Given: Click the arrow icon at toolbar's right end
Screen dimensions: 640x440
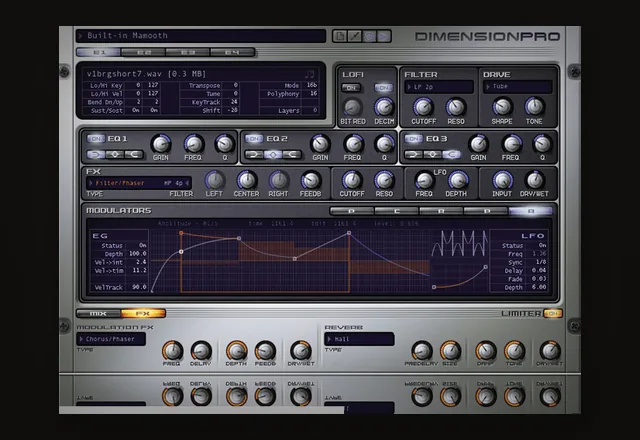Looking at the screenshot, I should pyautogui.click(x=384, y=36).
